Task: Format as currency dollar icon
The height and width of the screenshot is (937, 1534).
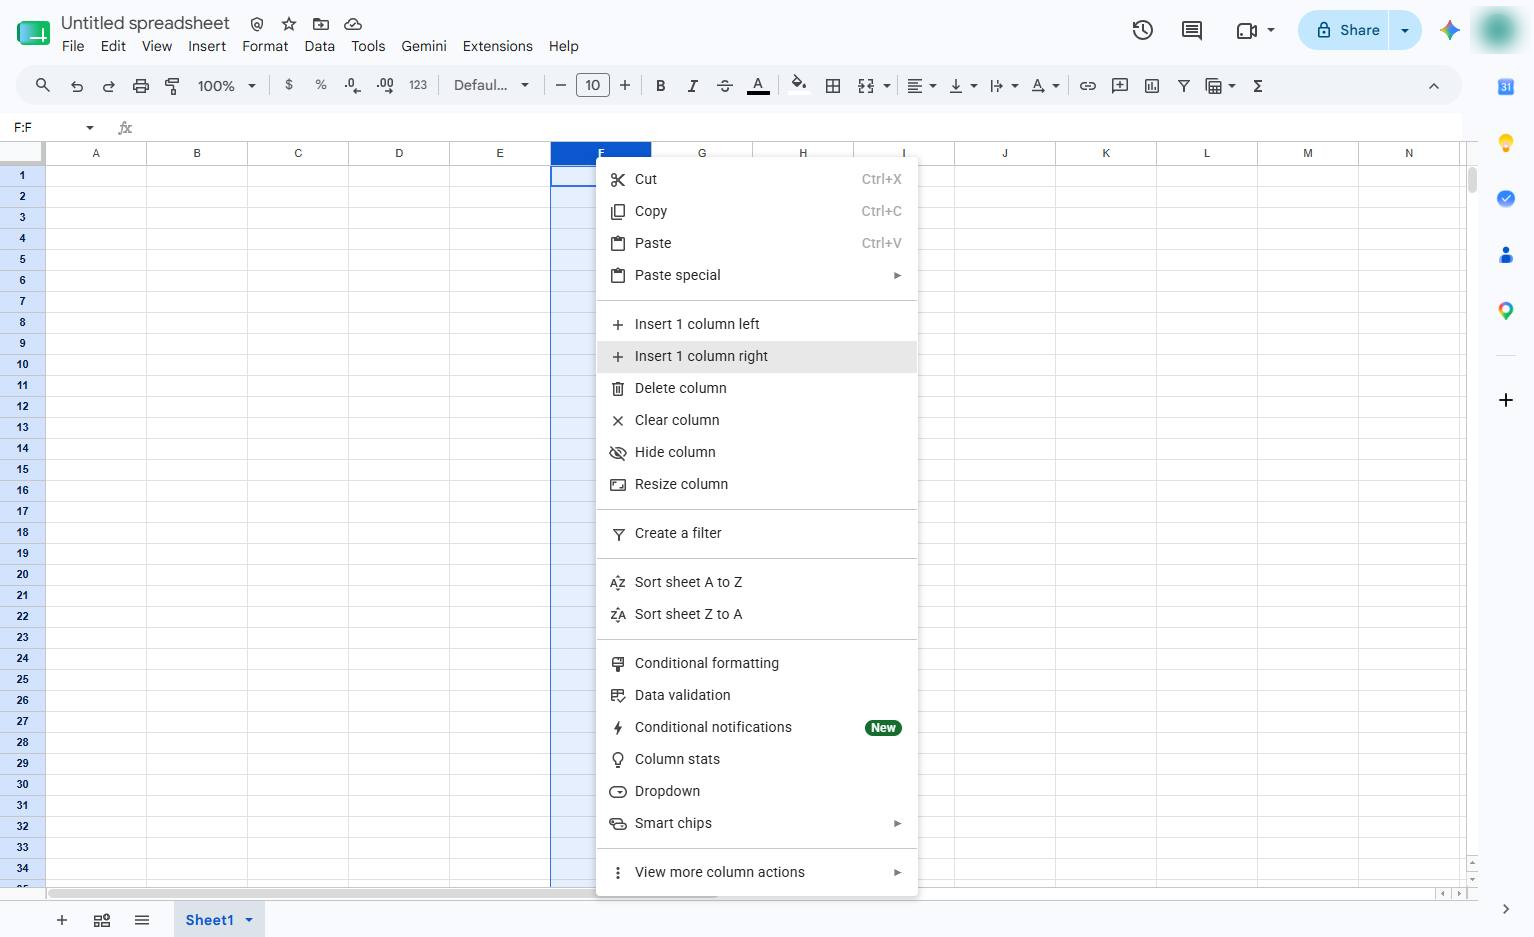Action: (x=289, y=85)
